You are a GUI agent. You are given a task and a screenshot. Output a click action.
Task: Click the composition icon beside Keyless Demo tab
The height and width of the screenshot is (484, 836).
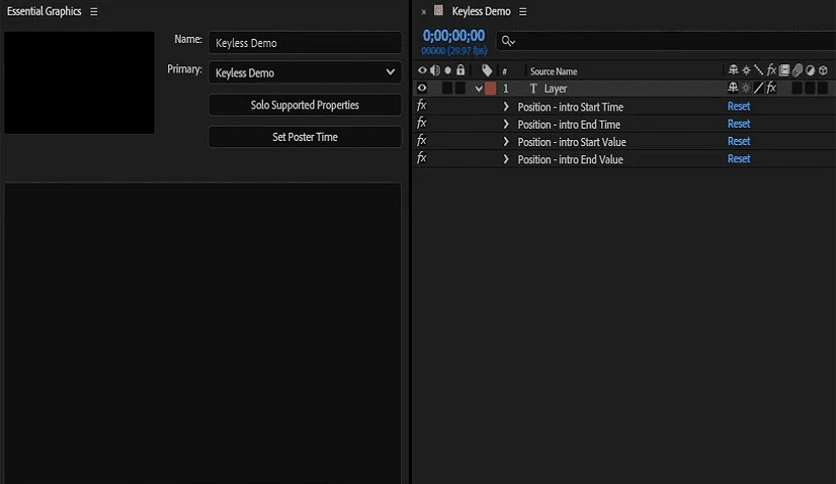[x=438, y=10]
